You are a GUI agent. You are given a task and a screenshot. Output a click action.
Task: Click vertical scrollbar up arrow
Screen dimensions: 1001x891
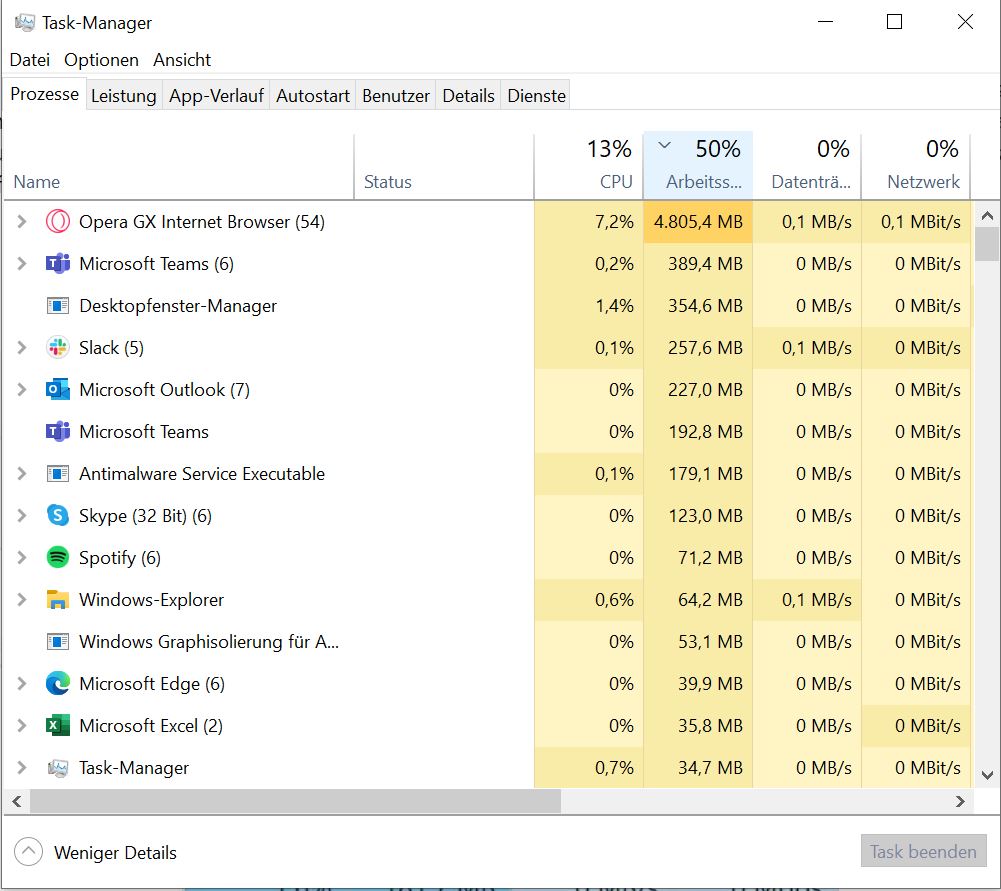[987, 216]
